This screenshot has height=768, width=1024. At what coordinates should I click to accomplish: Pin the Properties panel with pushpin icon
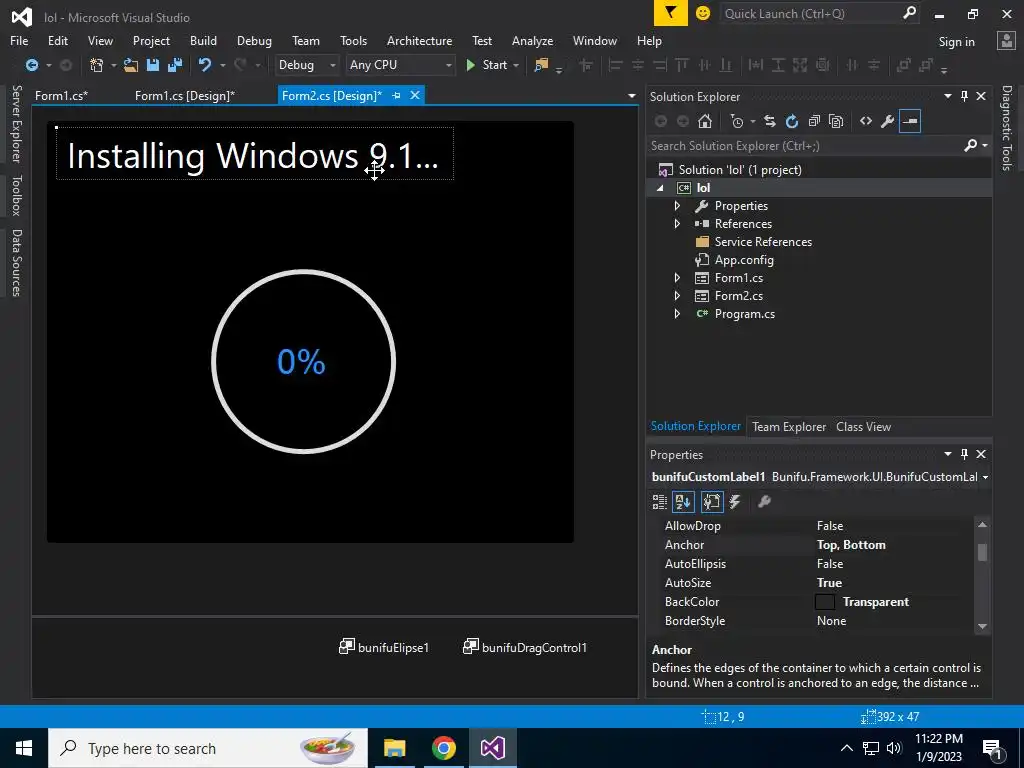[965, 454]
